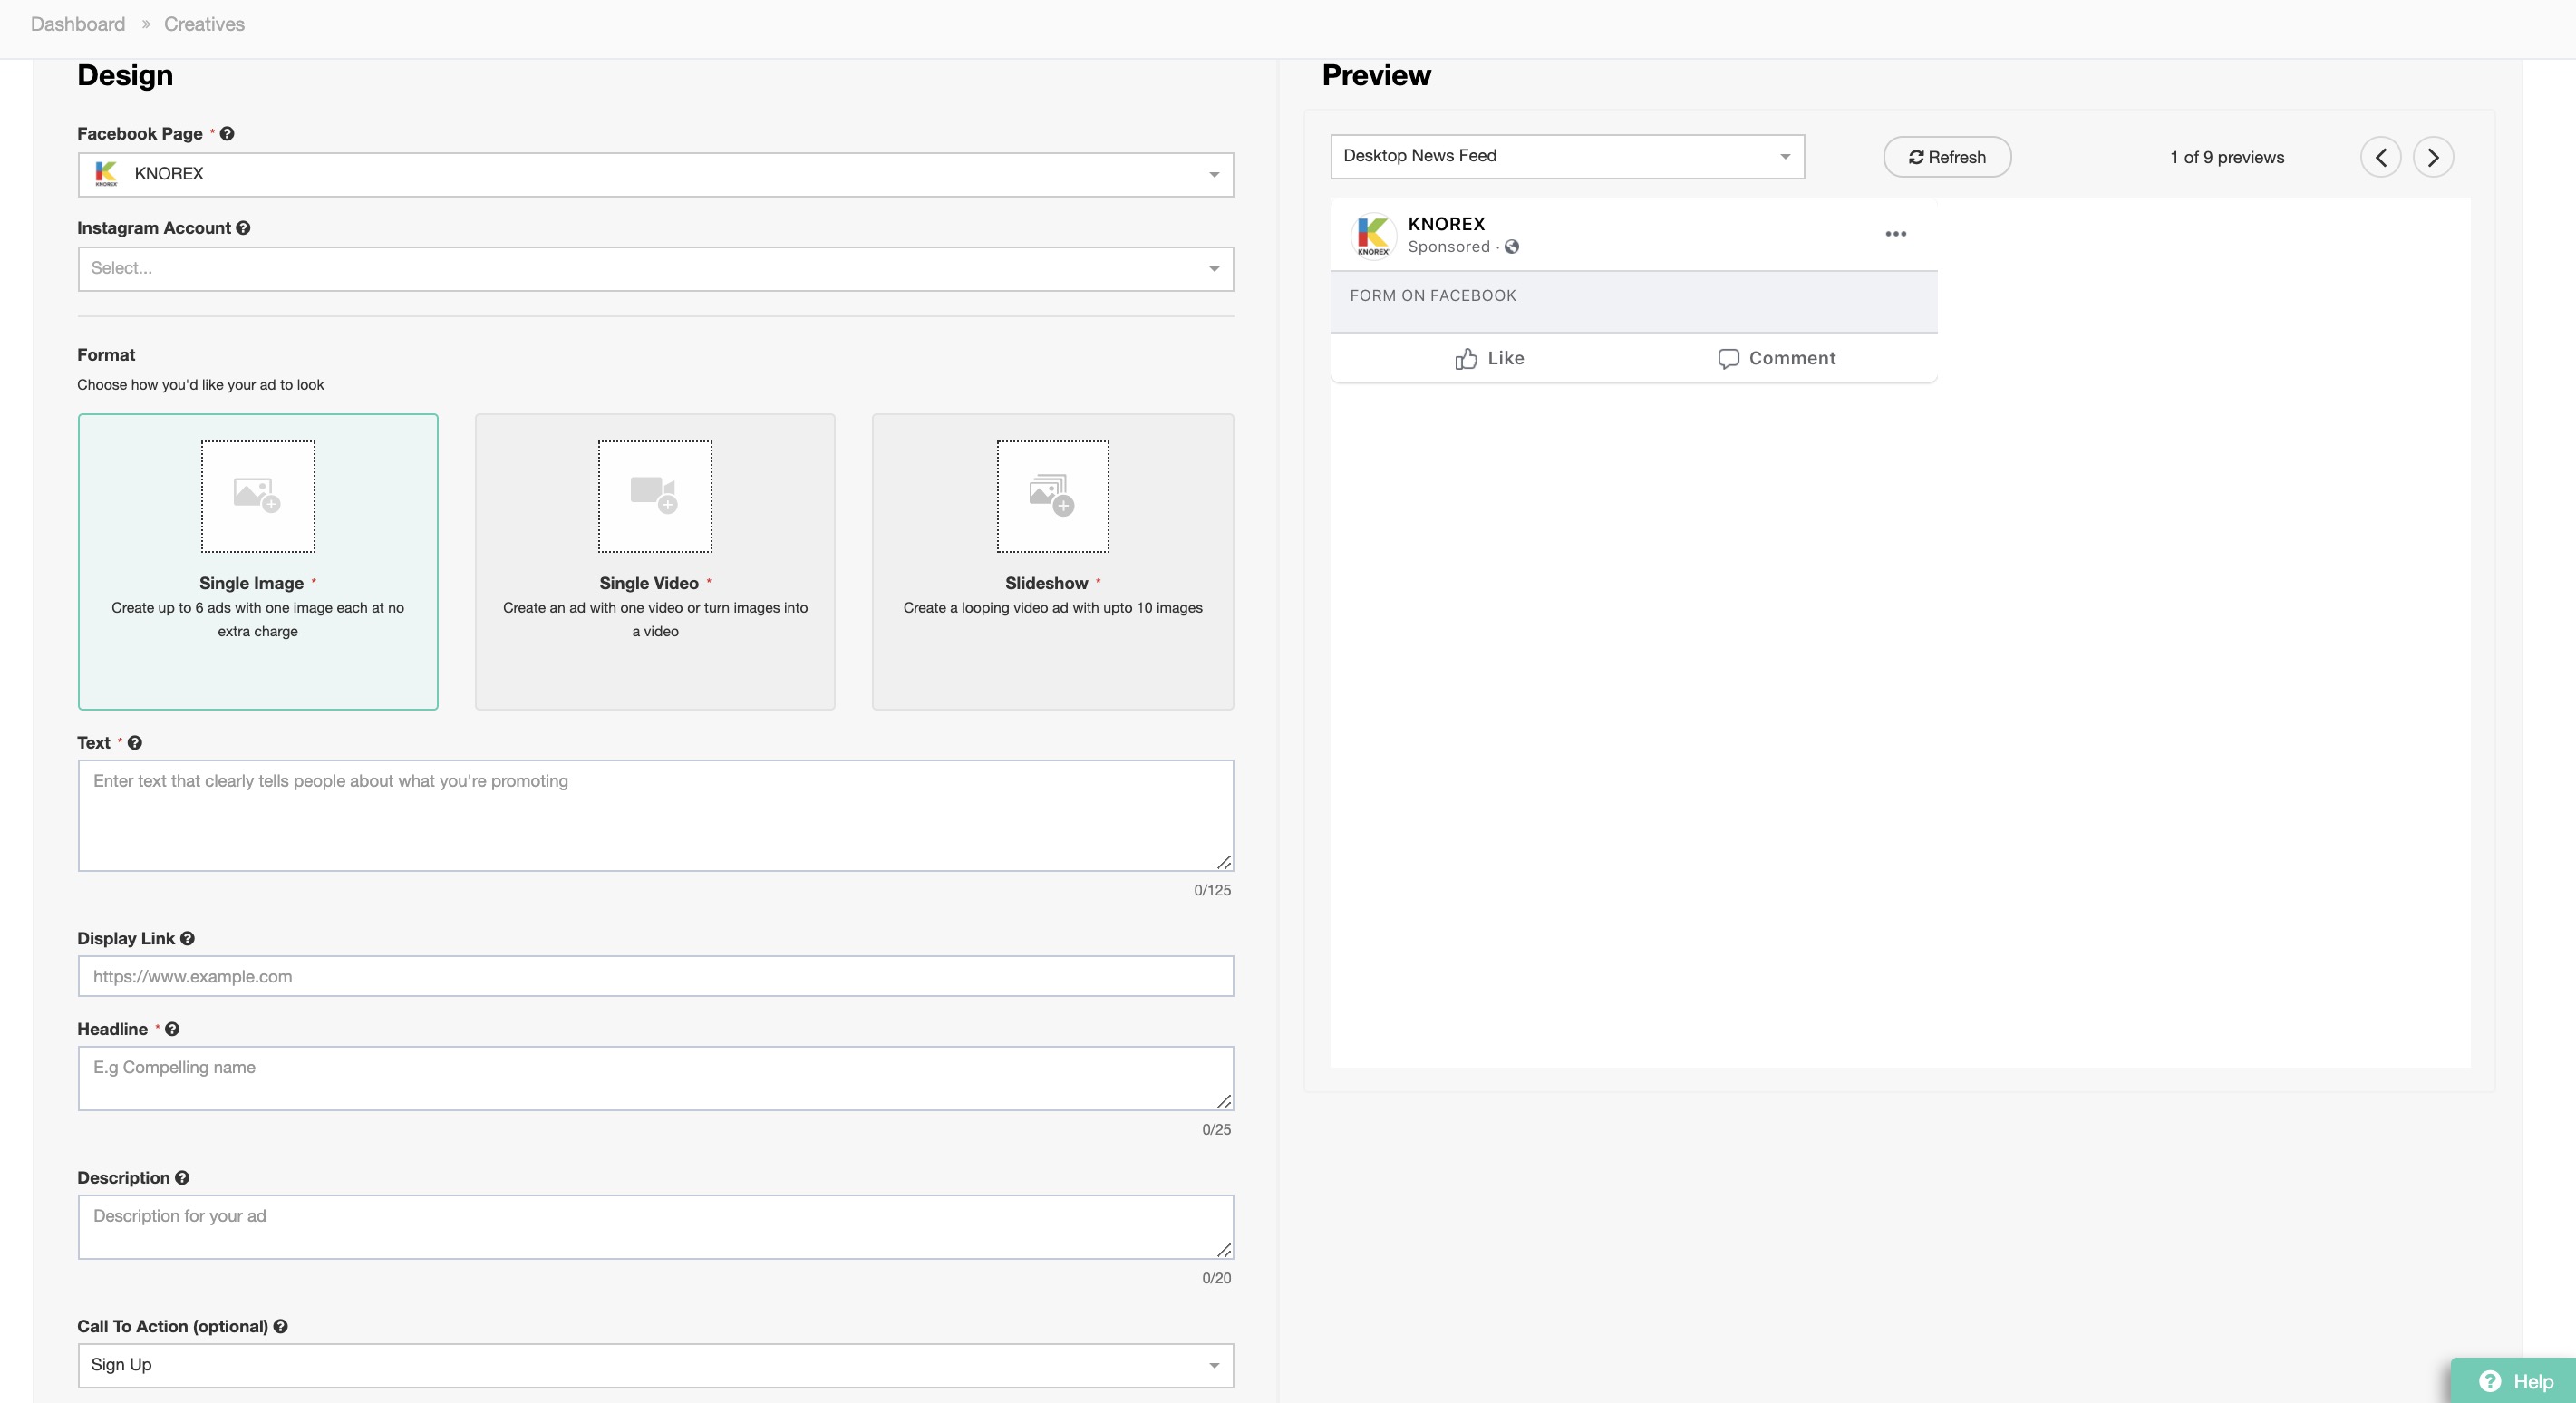Screen dimensions: 2576x1403
Task: Click the Single Image upload placeholder icon
Action: (x=258, y=496)
